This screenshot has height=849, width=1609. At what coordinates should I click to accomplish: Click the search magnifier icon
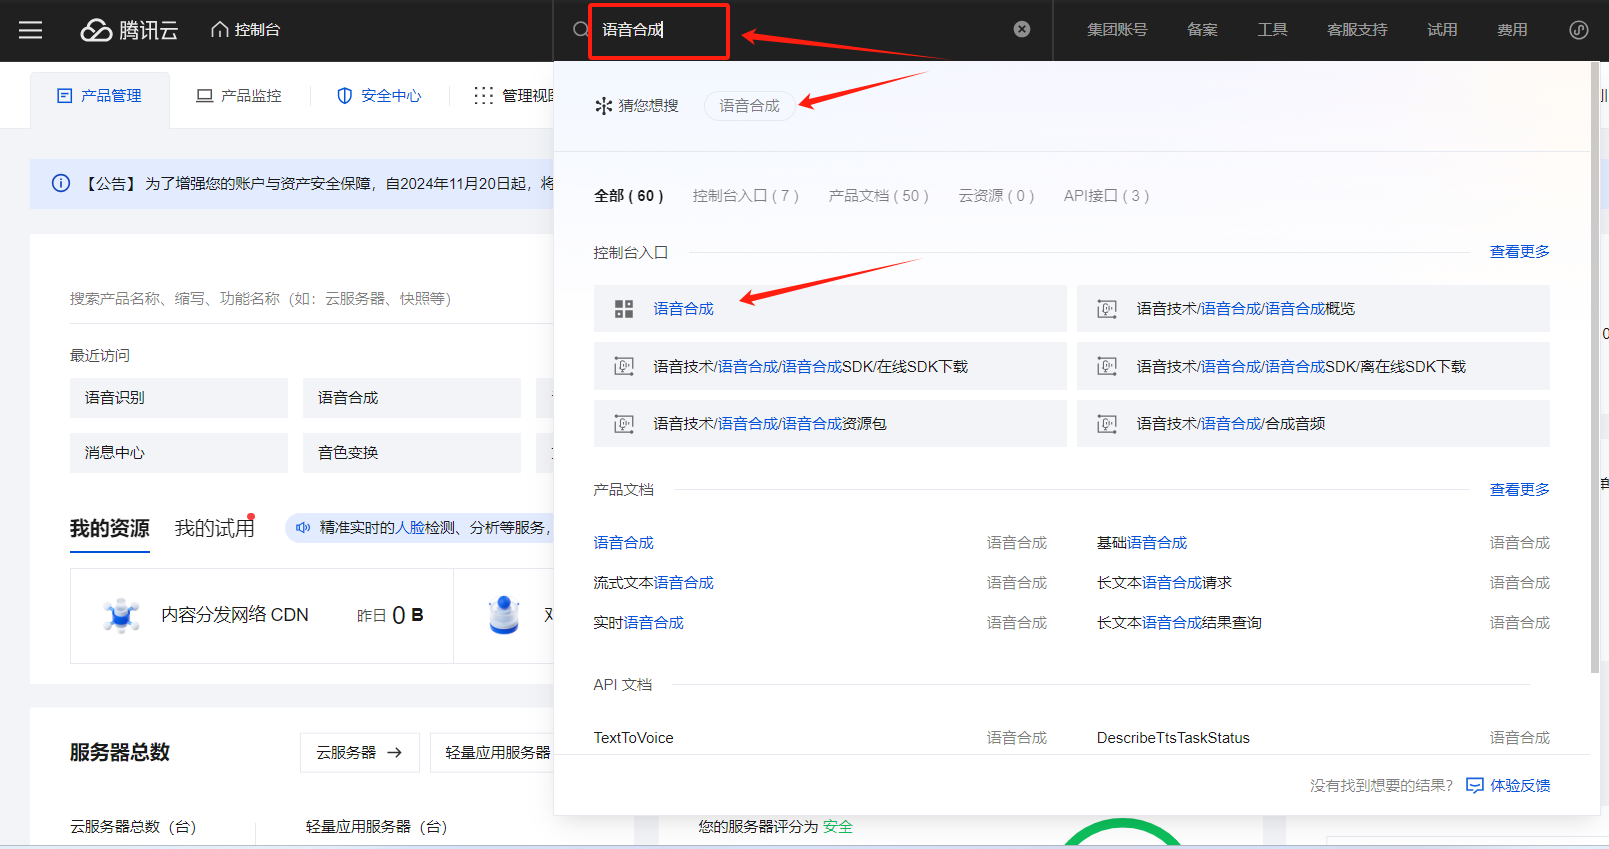click(580, 30)
